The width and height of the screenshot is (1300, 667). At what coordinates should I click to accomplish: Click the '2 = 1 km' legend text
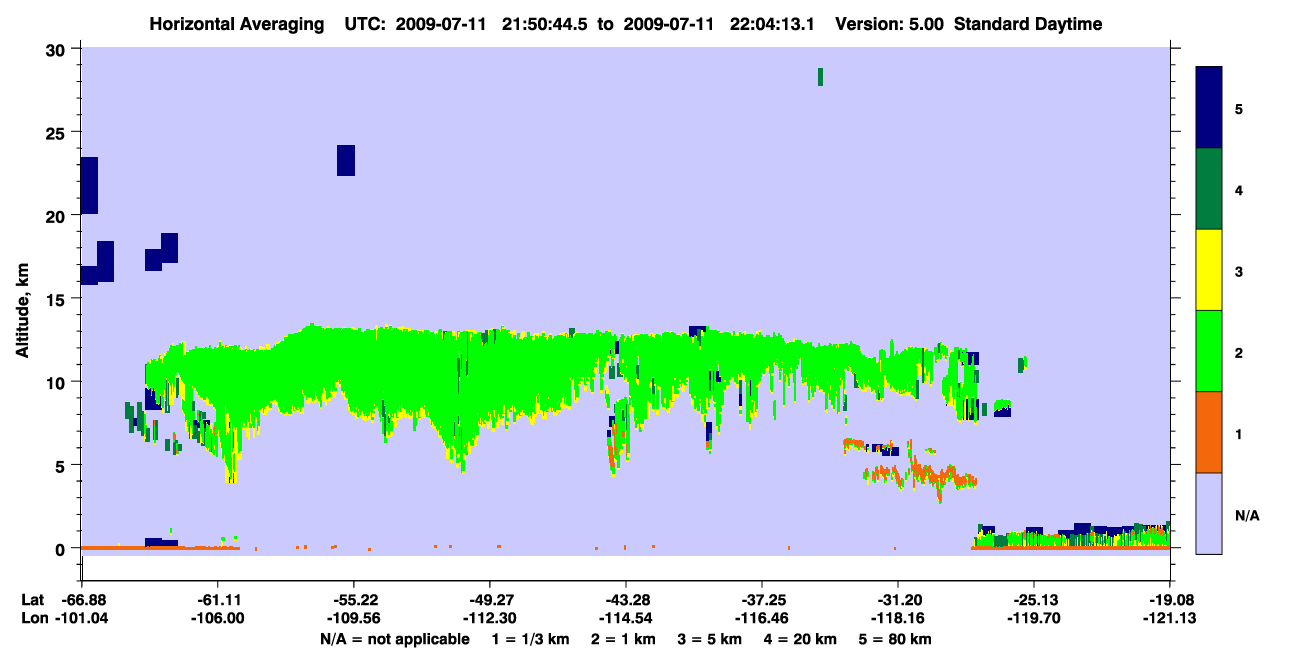[x=622, y=639]
